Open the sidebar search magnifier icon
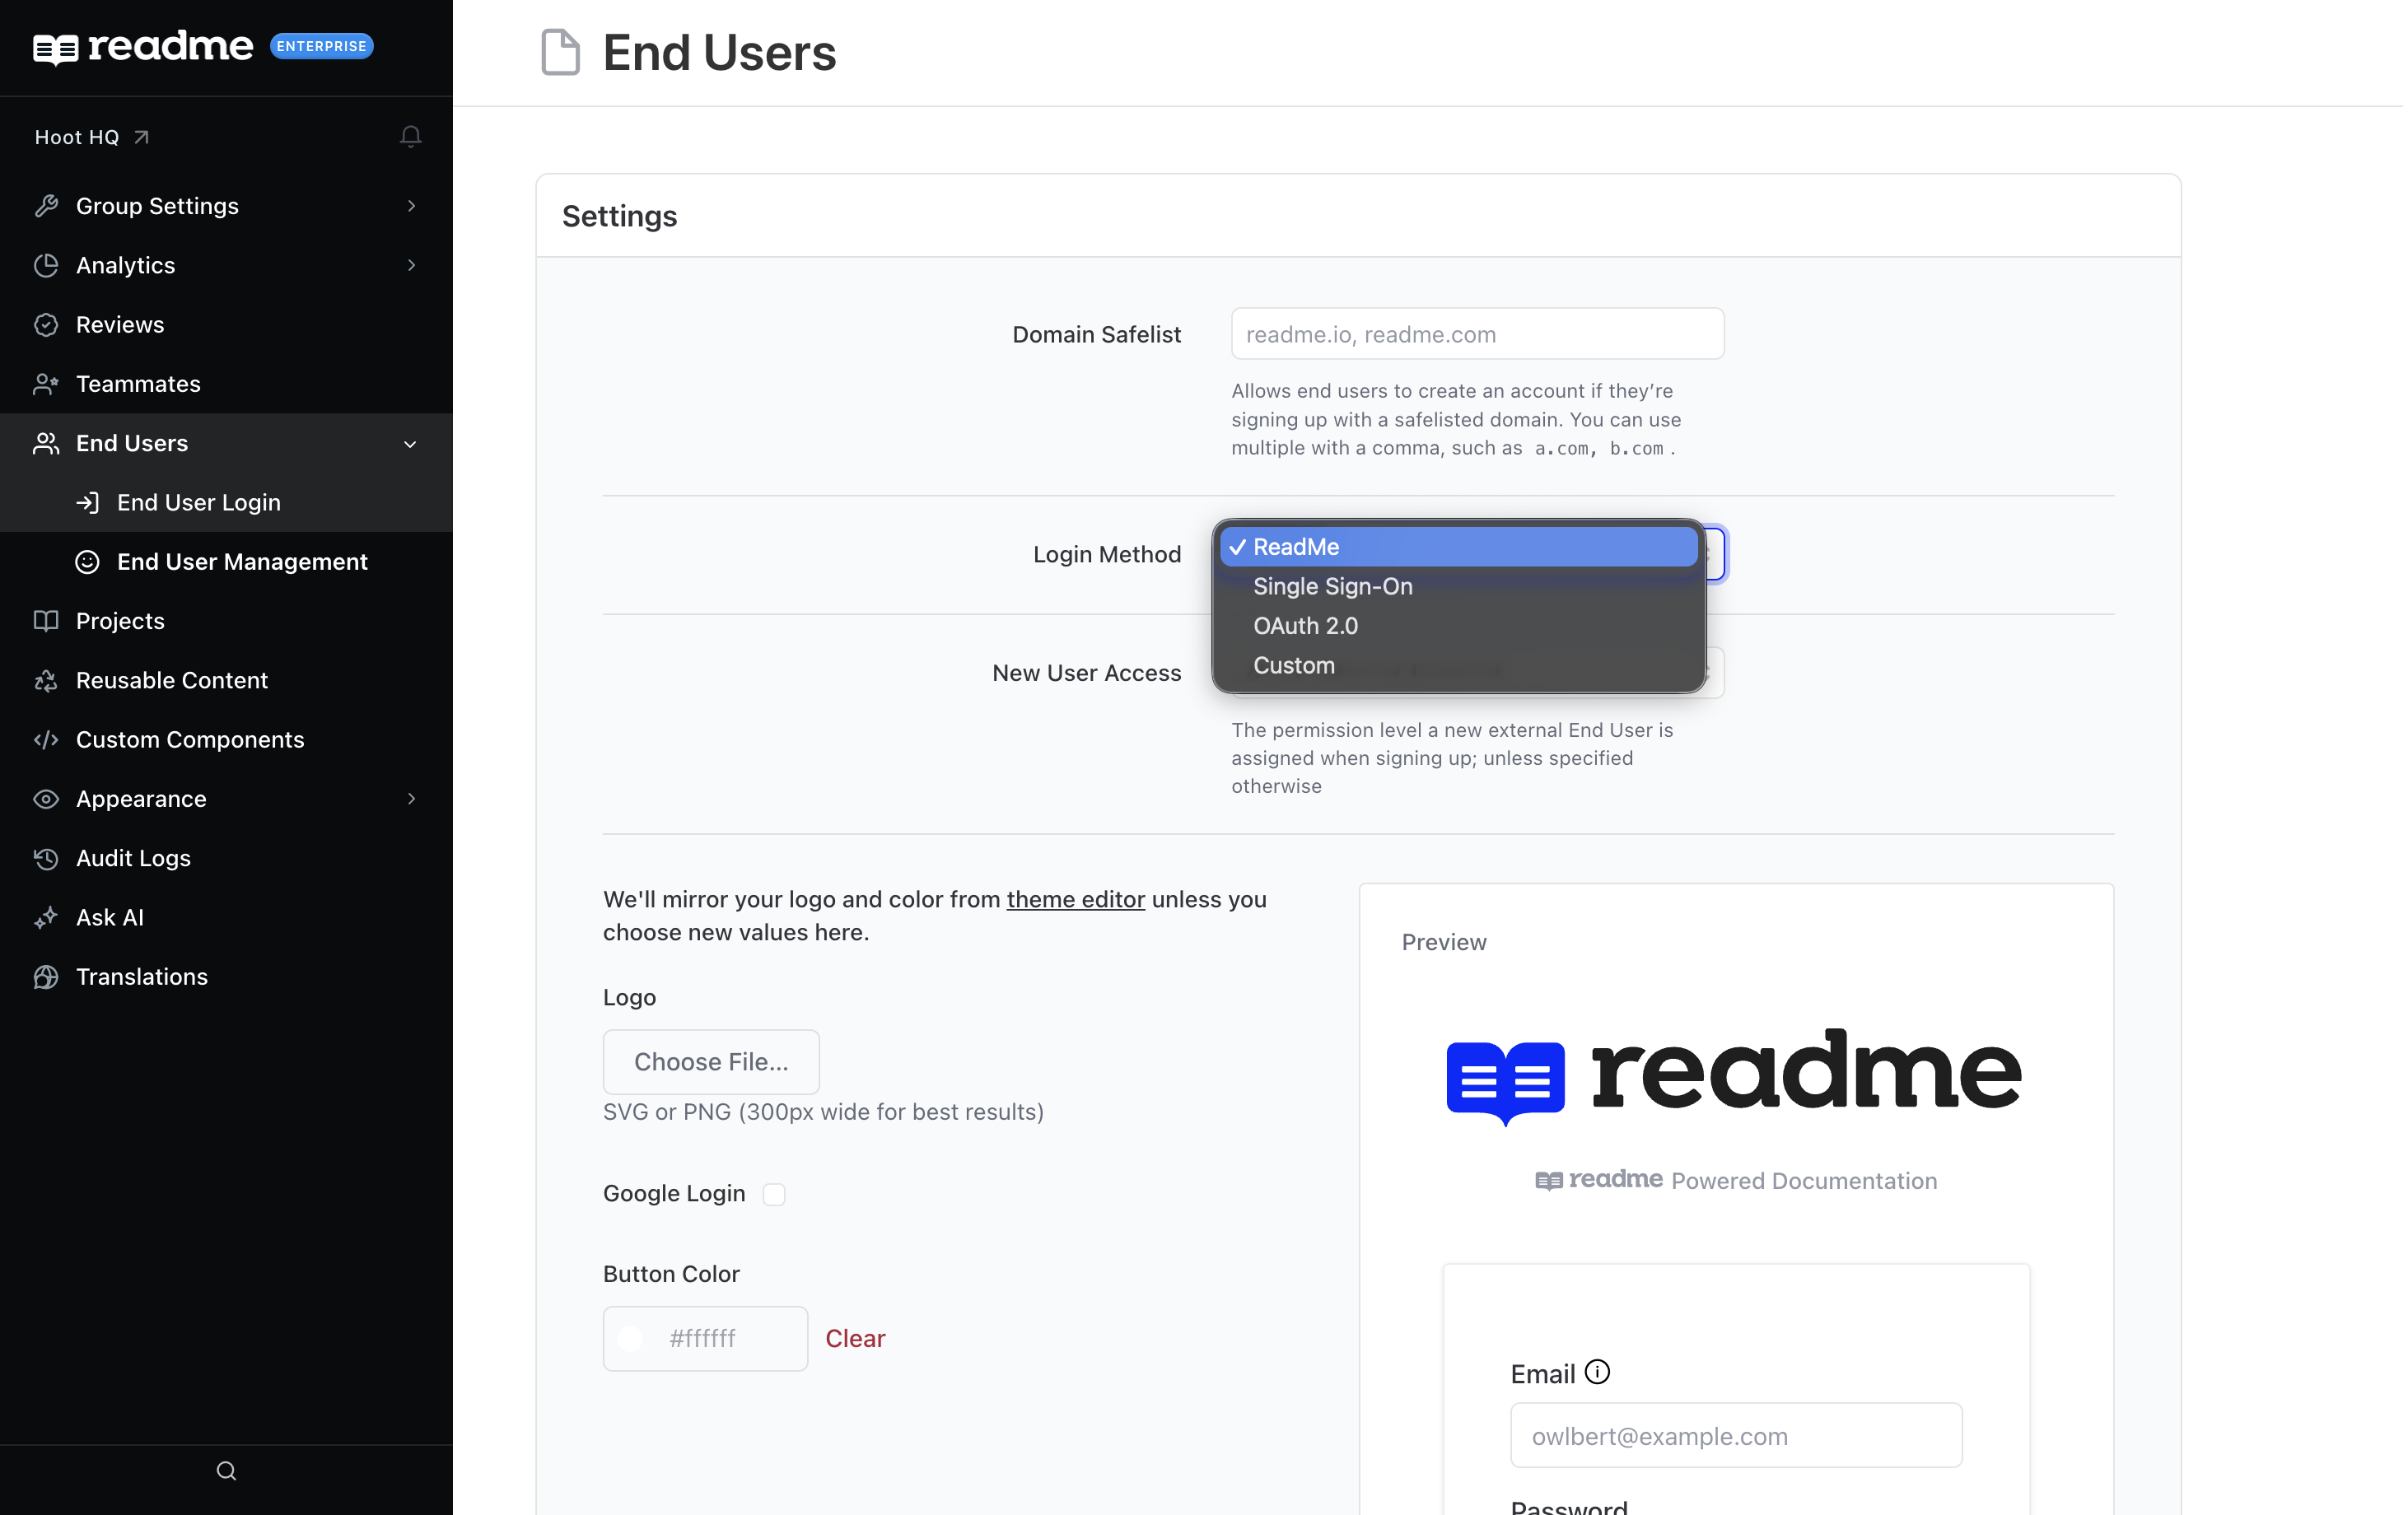 pyautogui.click(x=226, y=1470)
